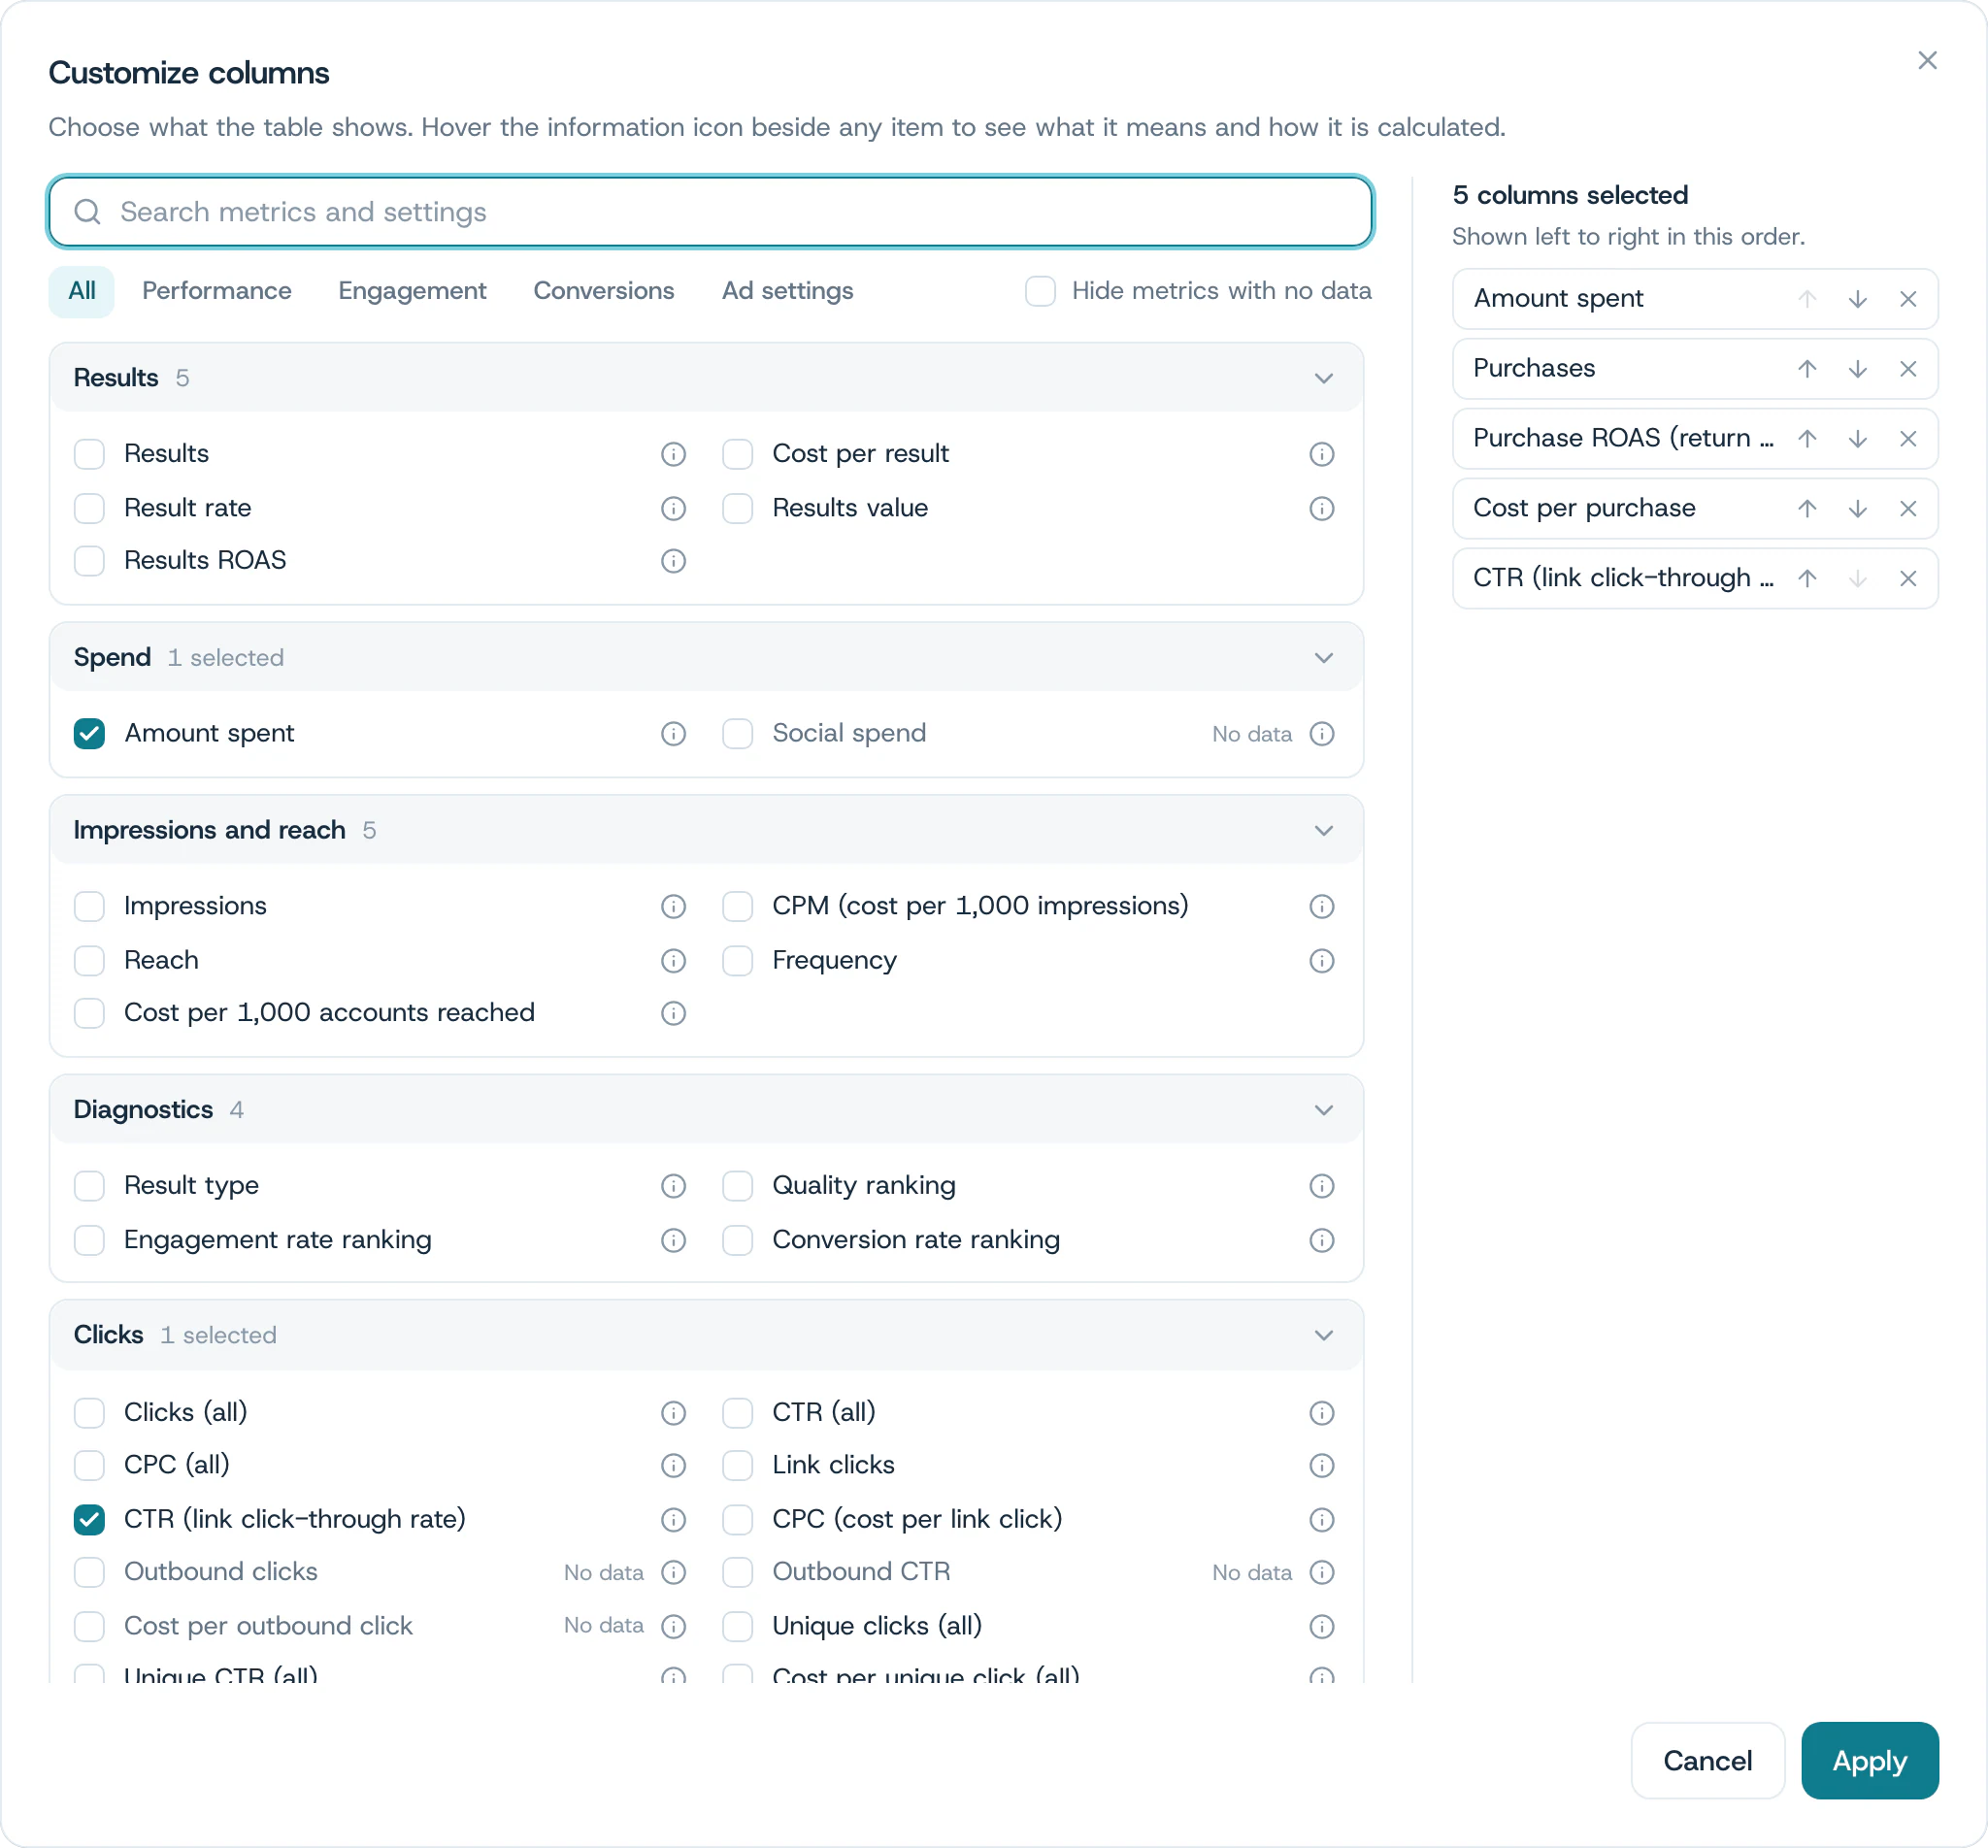Image resolution: width=1988 pixels, height=1848 pixels.
Task: Collapse the Clicks section
Action: click(1323, 1336)
